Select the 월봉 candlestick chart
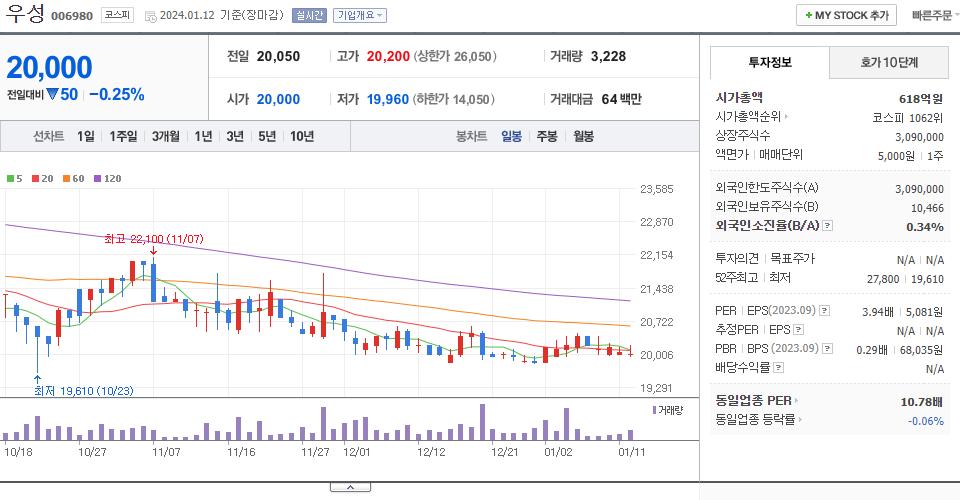 click(x=583, y=136)
